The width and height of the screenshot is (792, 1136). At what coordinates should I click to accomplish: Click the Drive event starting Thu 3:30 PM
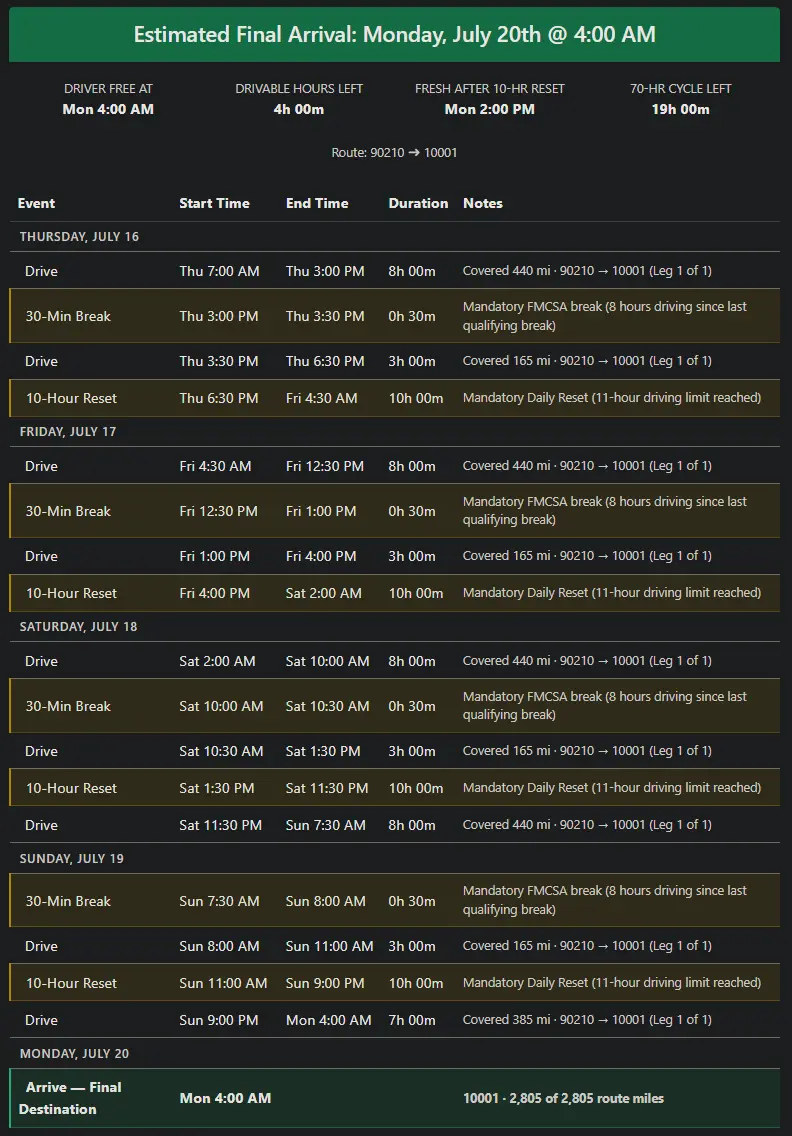pos(395,361)
